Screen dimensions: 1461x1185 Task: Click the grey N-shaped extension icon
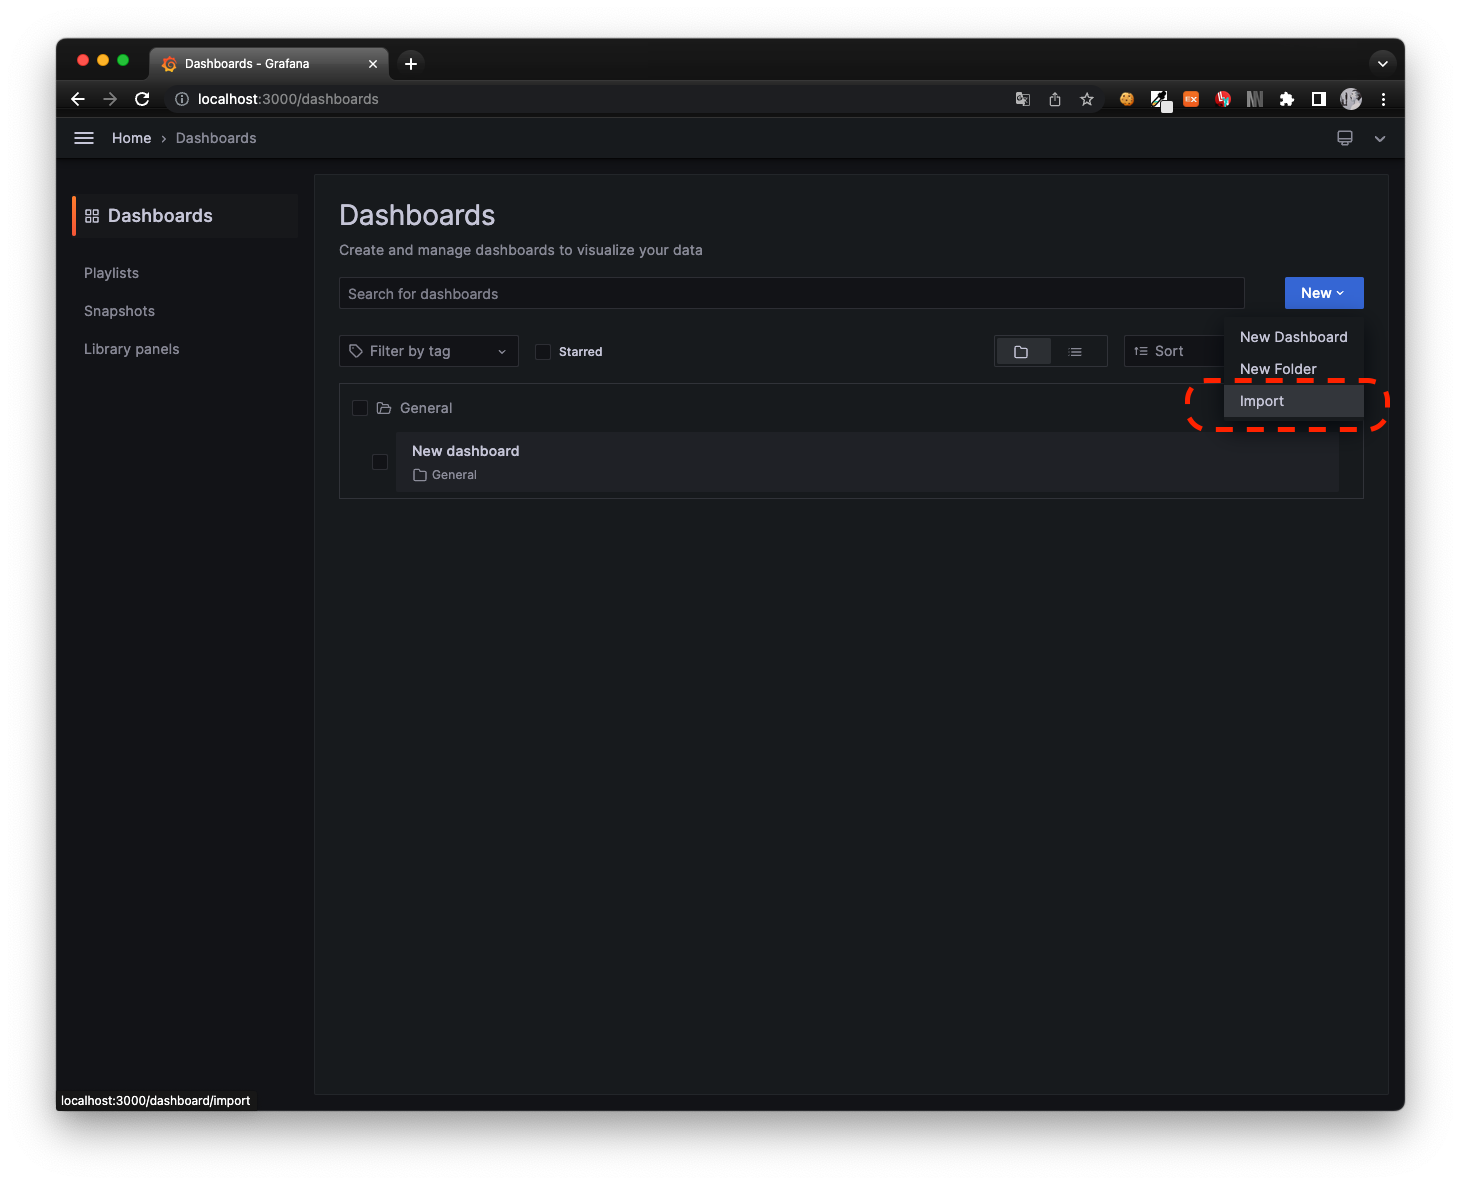[1255, 99]
